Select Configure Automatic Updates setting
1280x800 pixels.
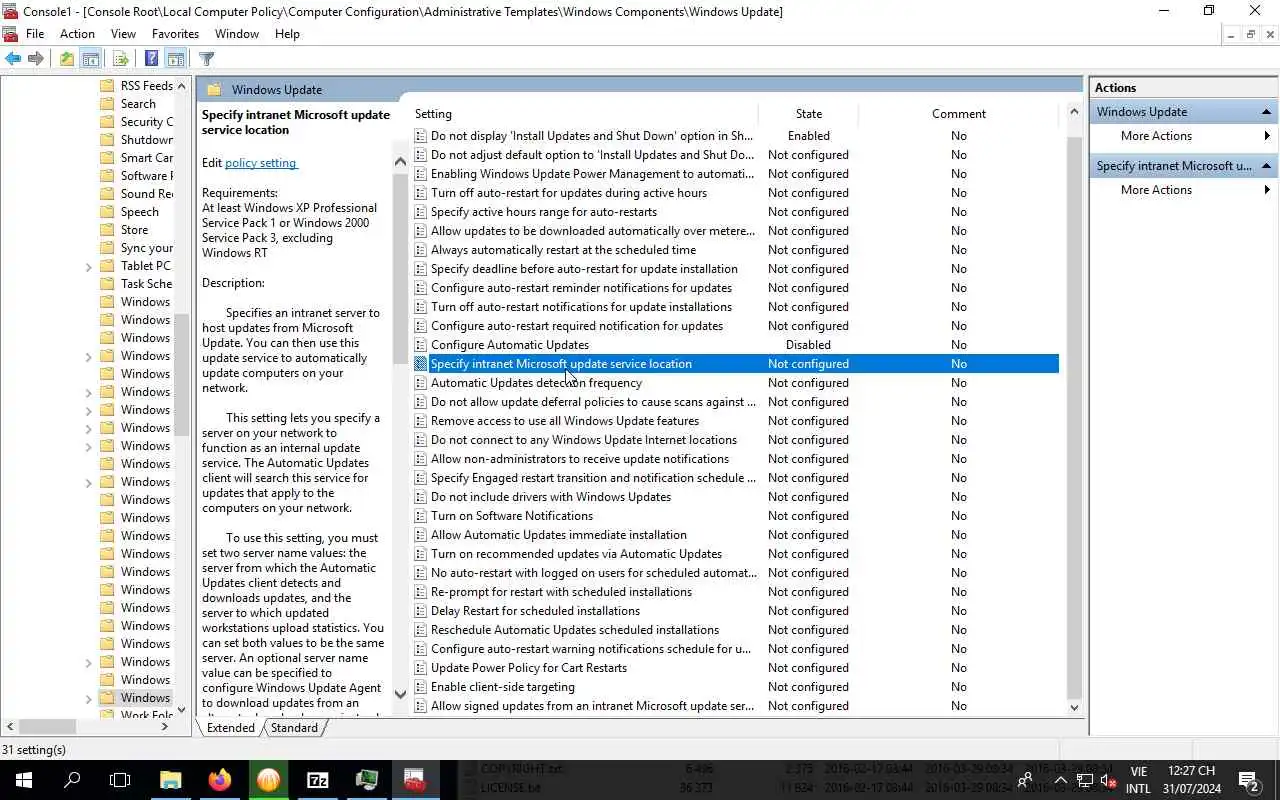click(x=736, y=345)
